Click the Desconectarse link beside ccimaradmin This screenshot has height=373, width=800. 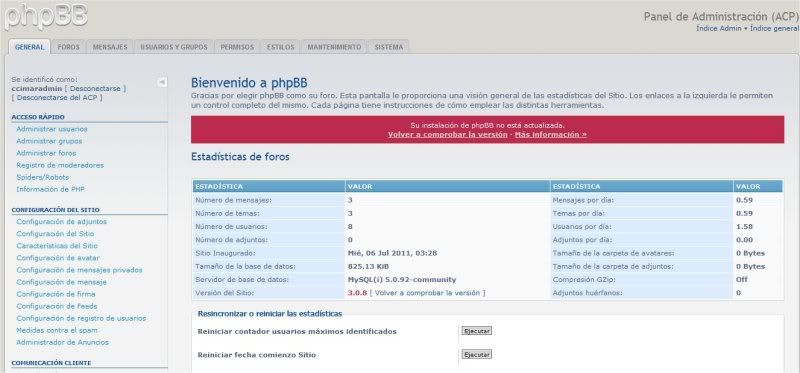tap(95, 88)
